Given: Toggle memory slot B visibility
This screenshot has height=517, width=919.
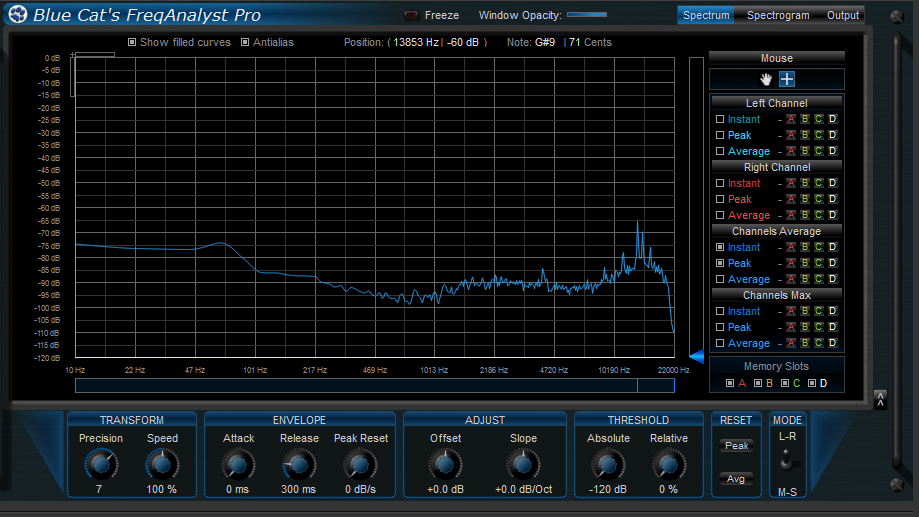Looking at the screenshot, I should tap(757, 383).
